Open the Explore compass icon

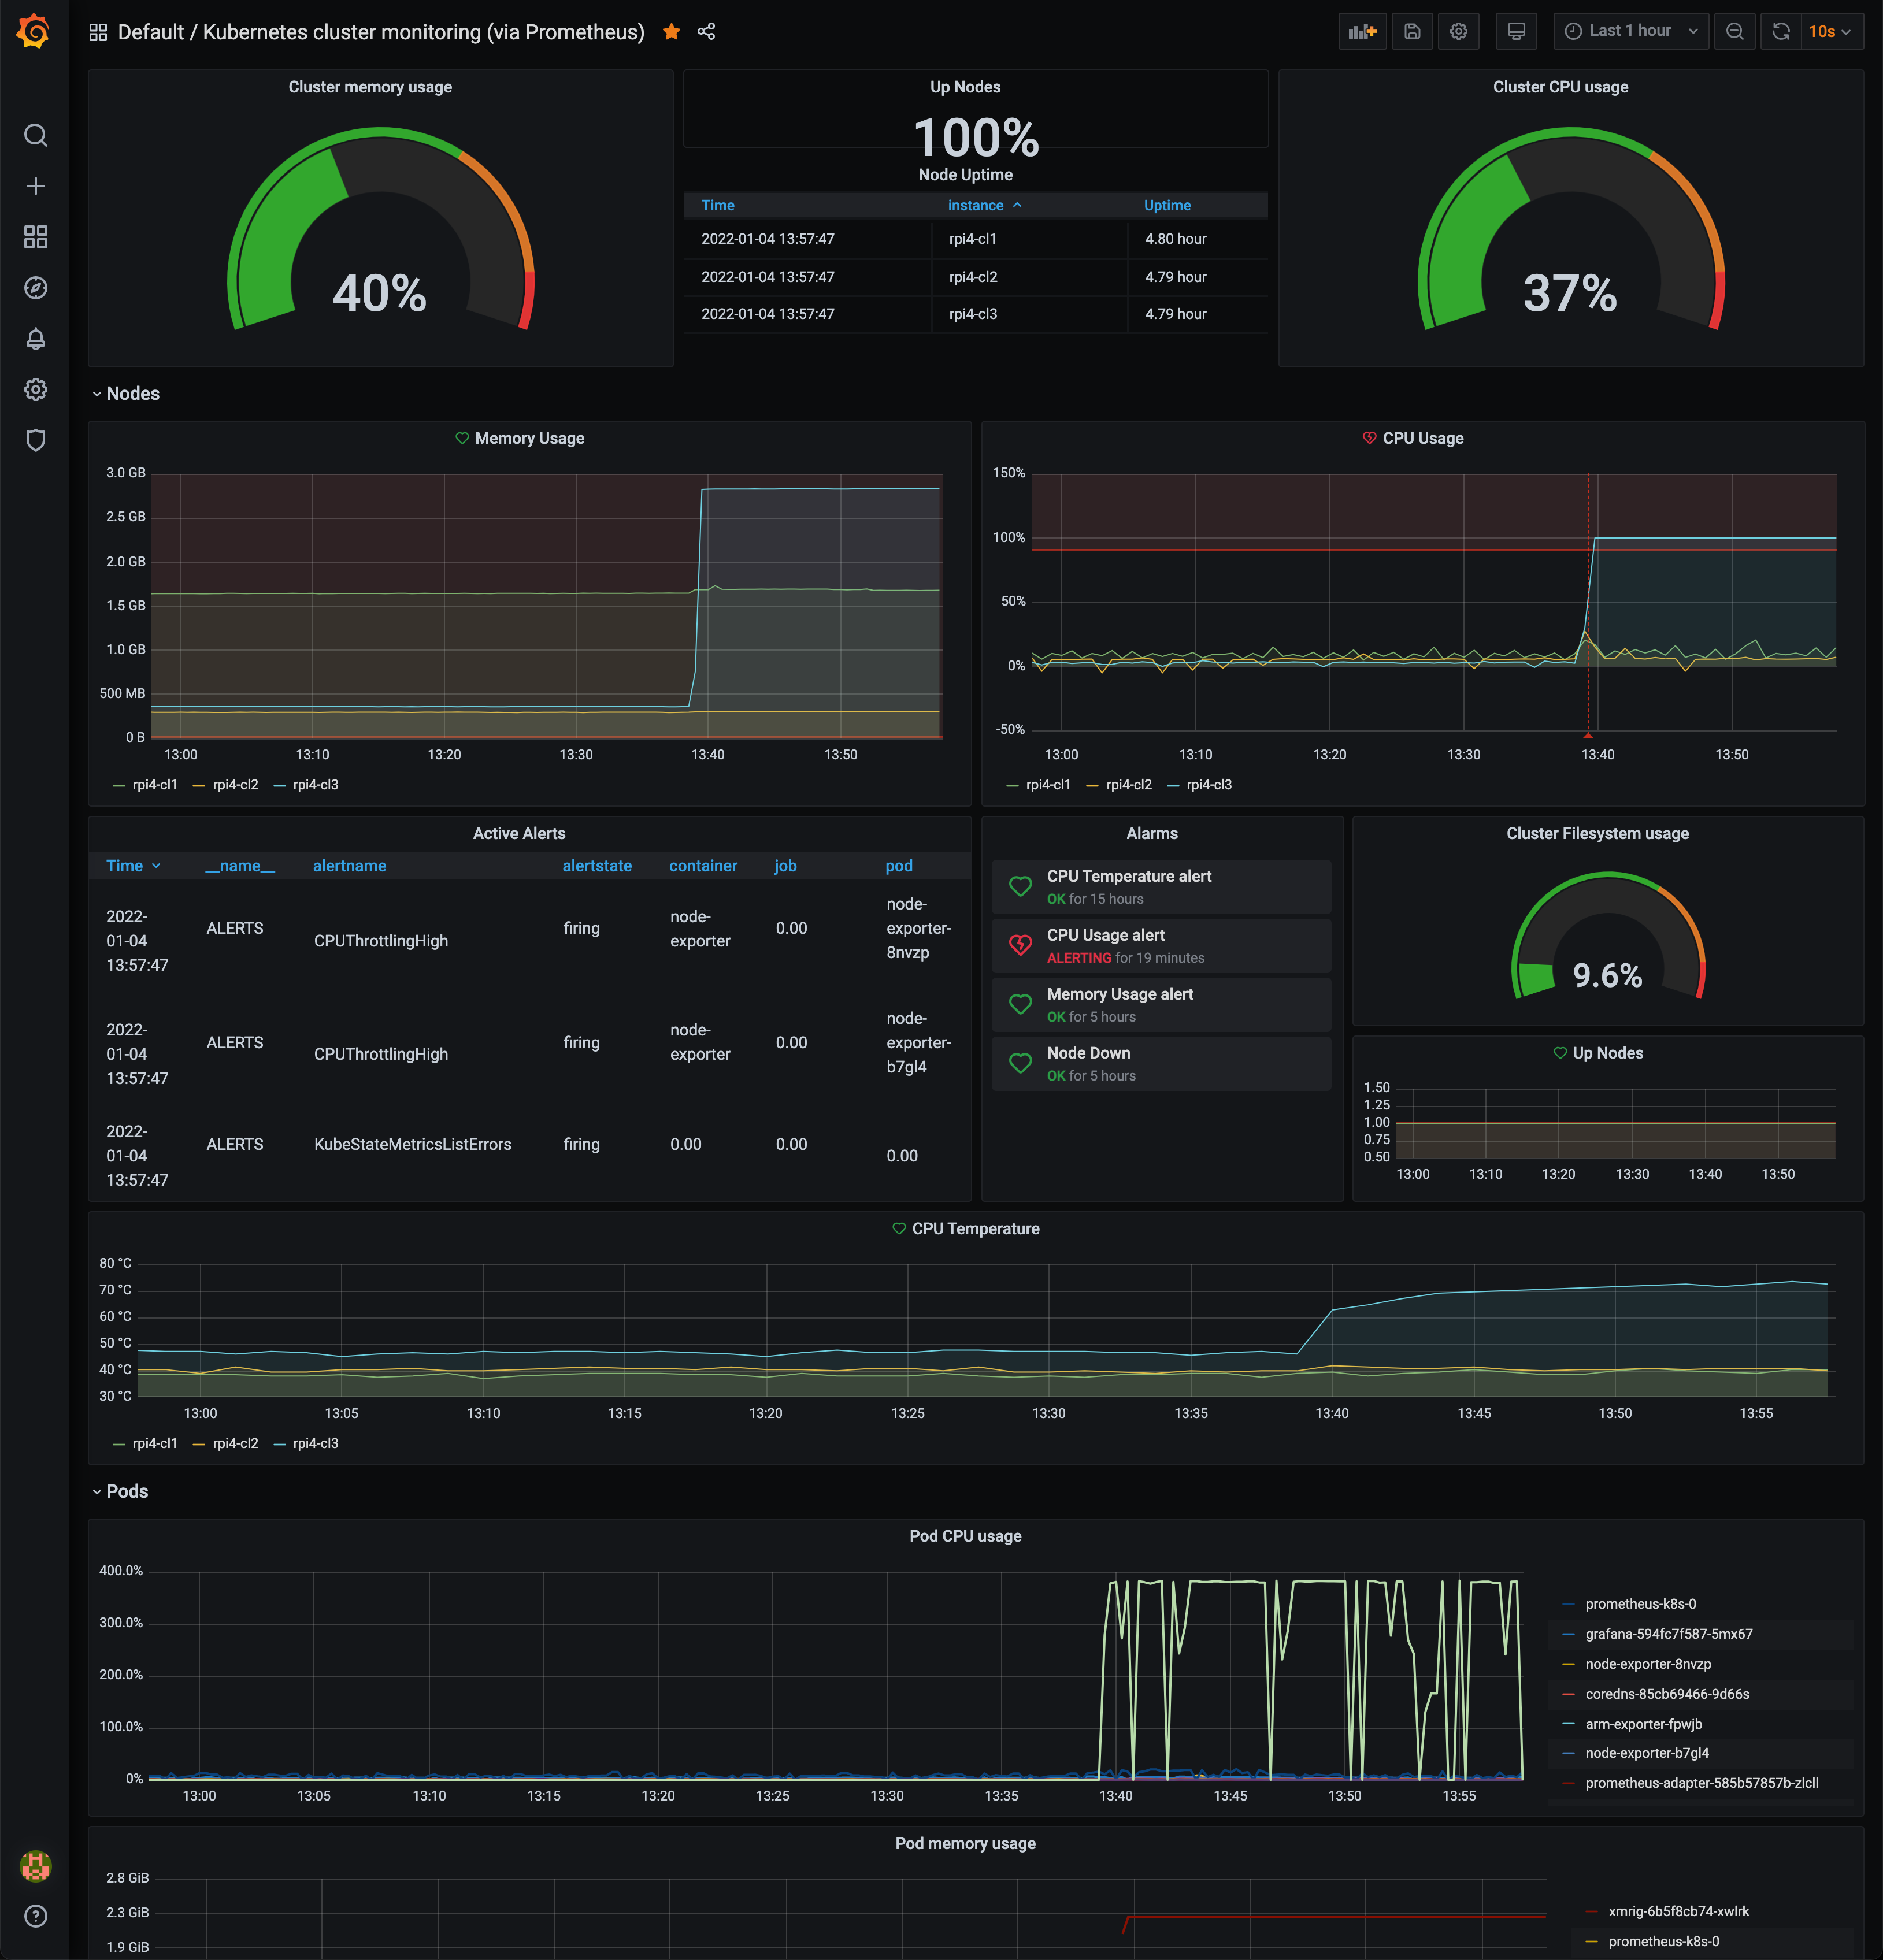[36, 288]
